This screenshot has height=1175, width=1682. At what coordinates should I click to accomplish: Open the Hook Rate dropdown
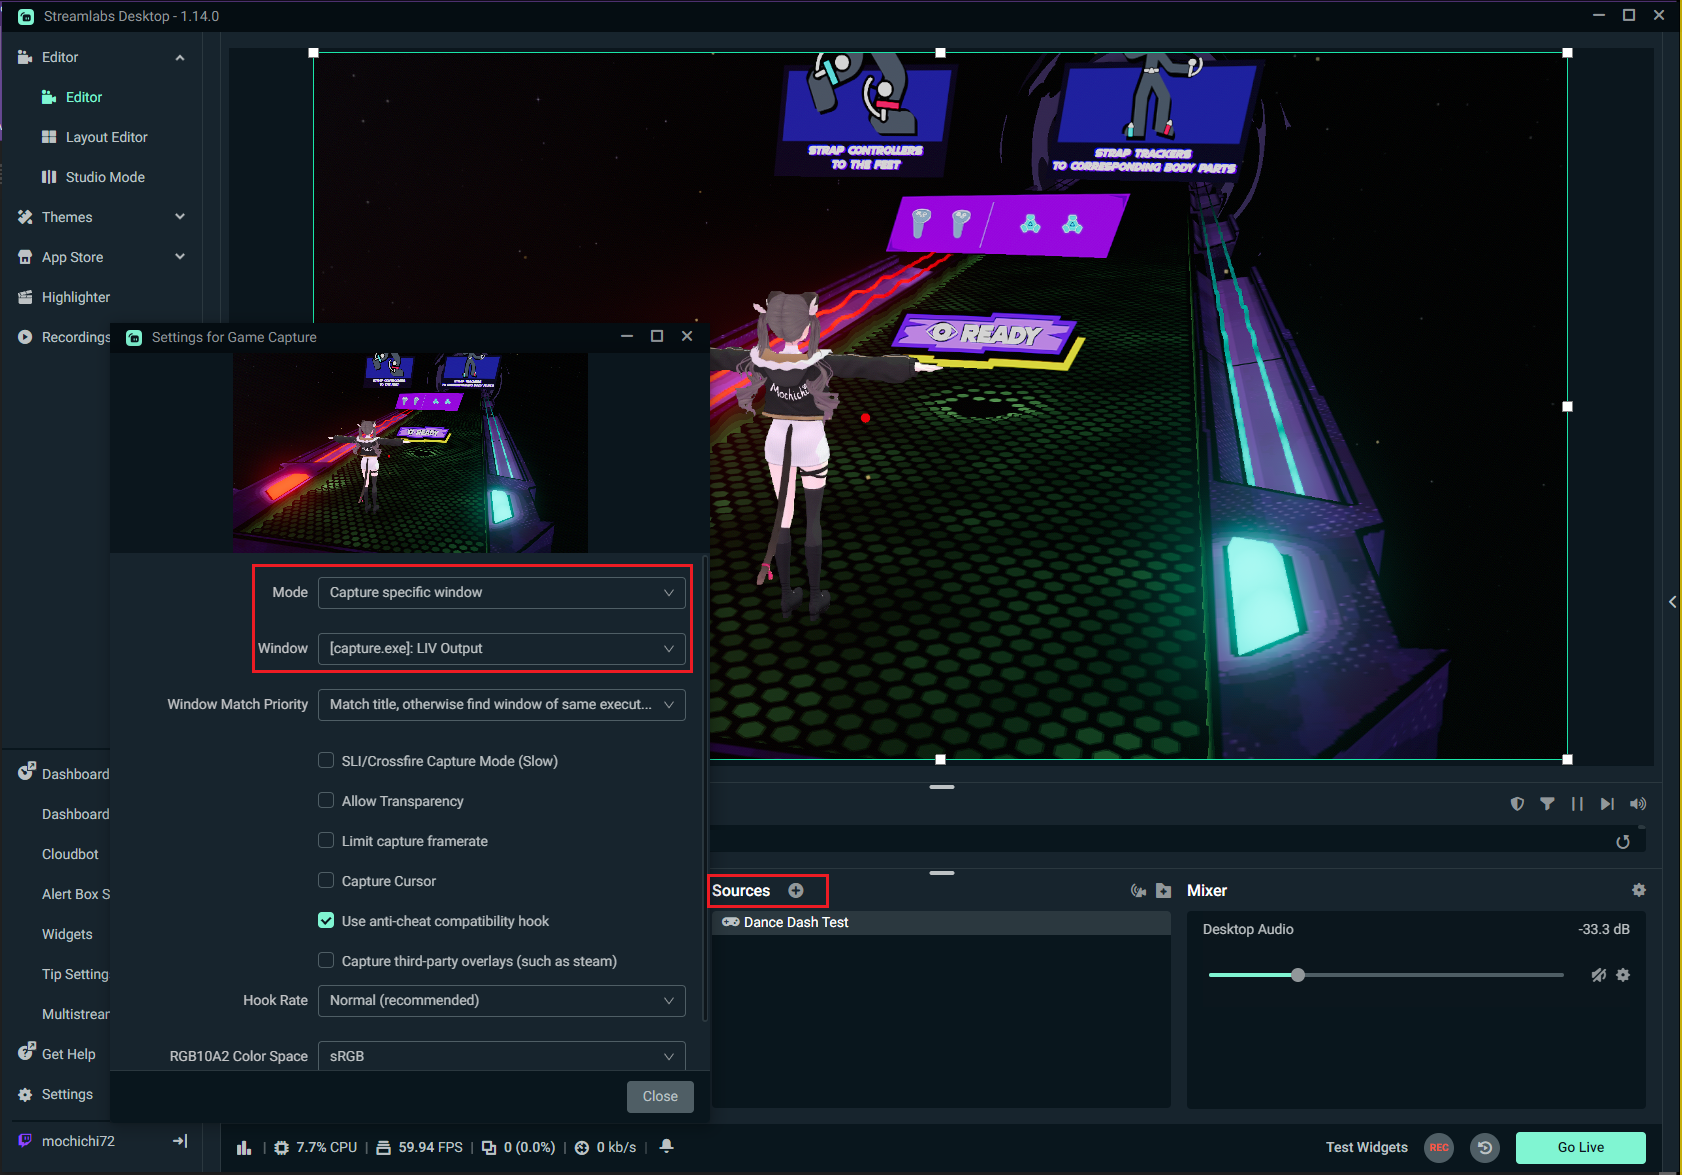point(501,1000)
